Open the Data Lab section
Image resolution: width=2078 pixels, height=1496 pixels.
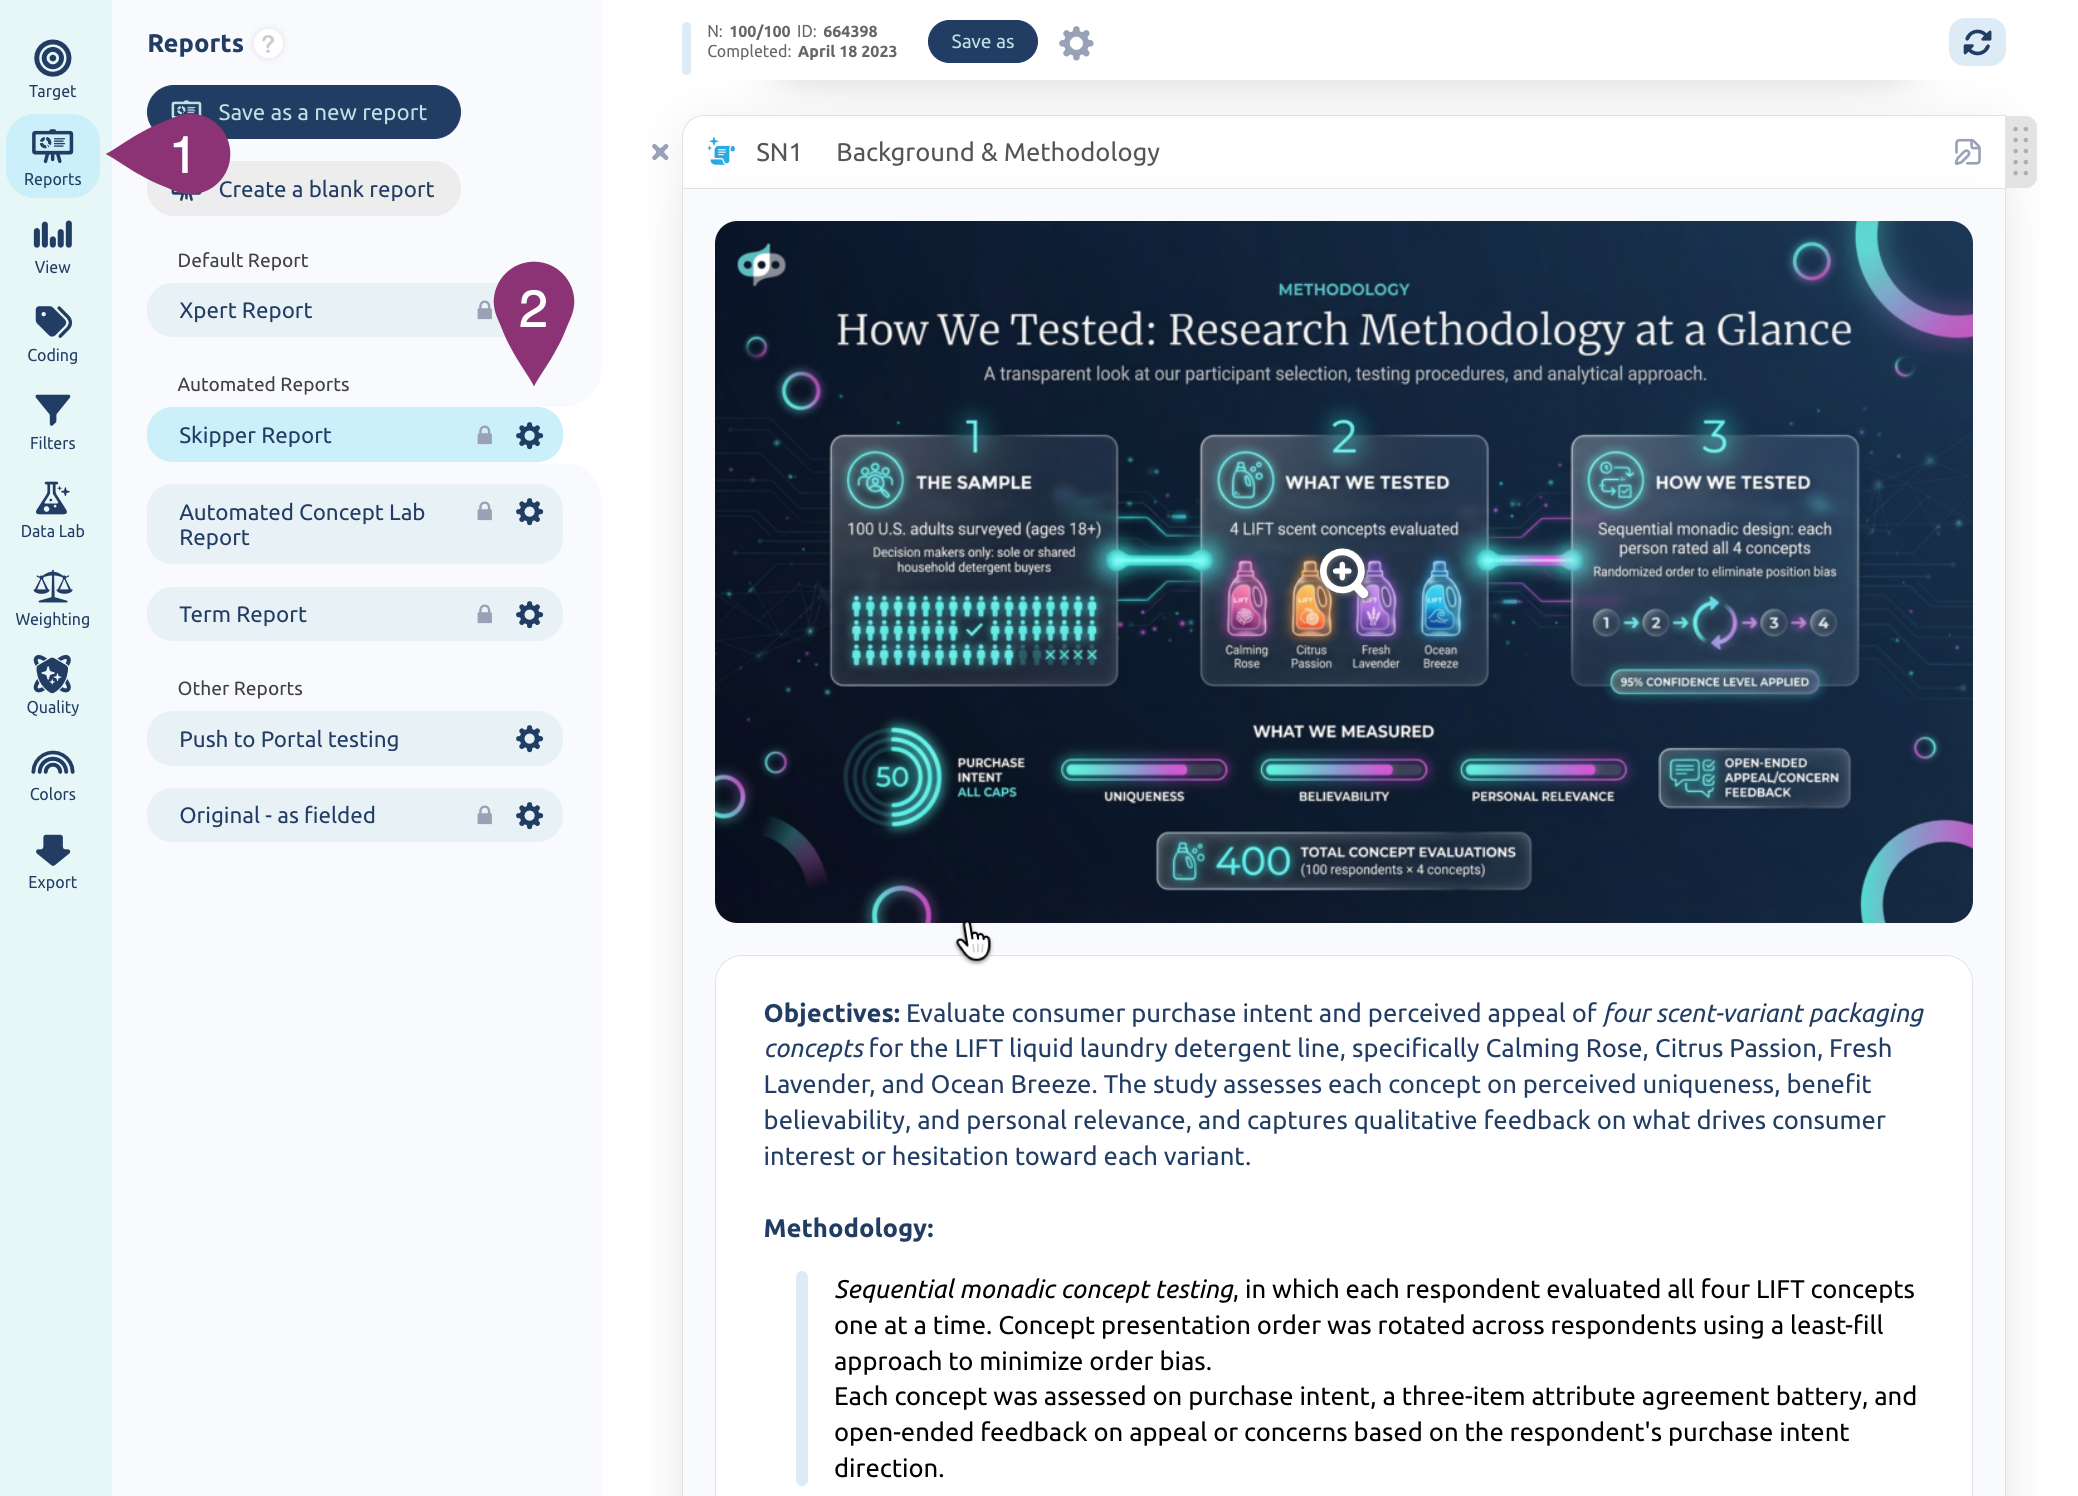(x=52, y=511)
